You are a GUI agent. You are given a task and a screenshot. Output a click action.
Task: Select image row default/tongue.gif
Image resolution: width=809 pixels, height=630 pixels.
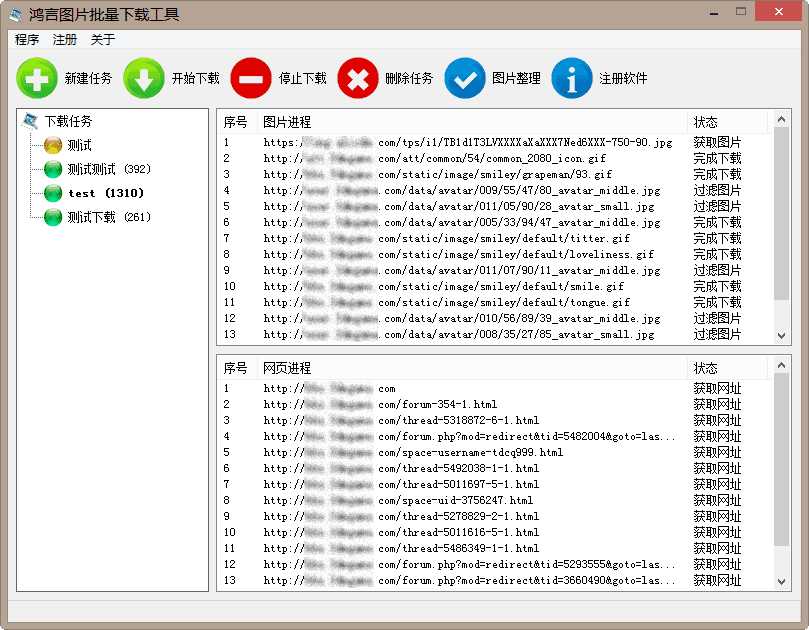tap(495, 302)
